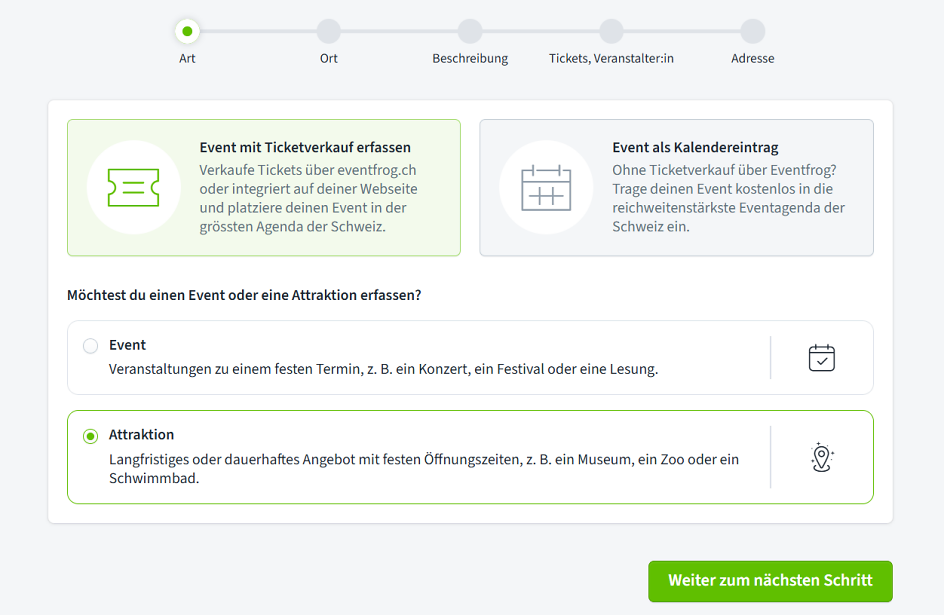Jump to the Ort step circle

pyautogui.click(x=329, y=31)
